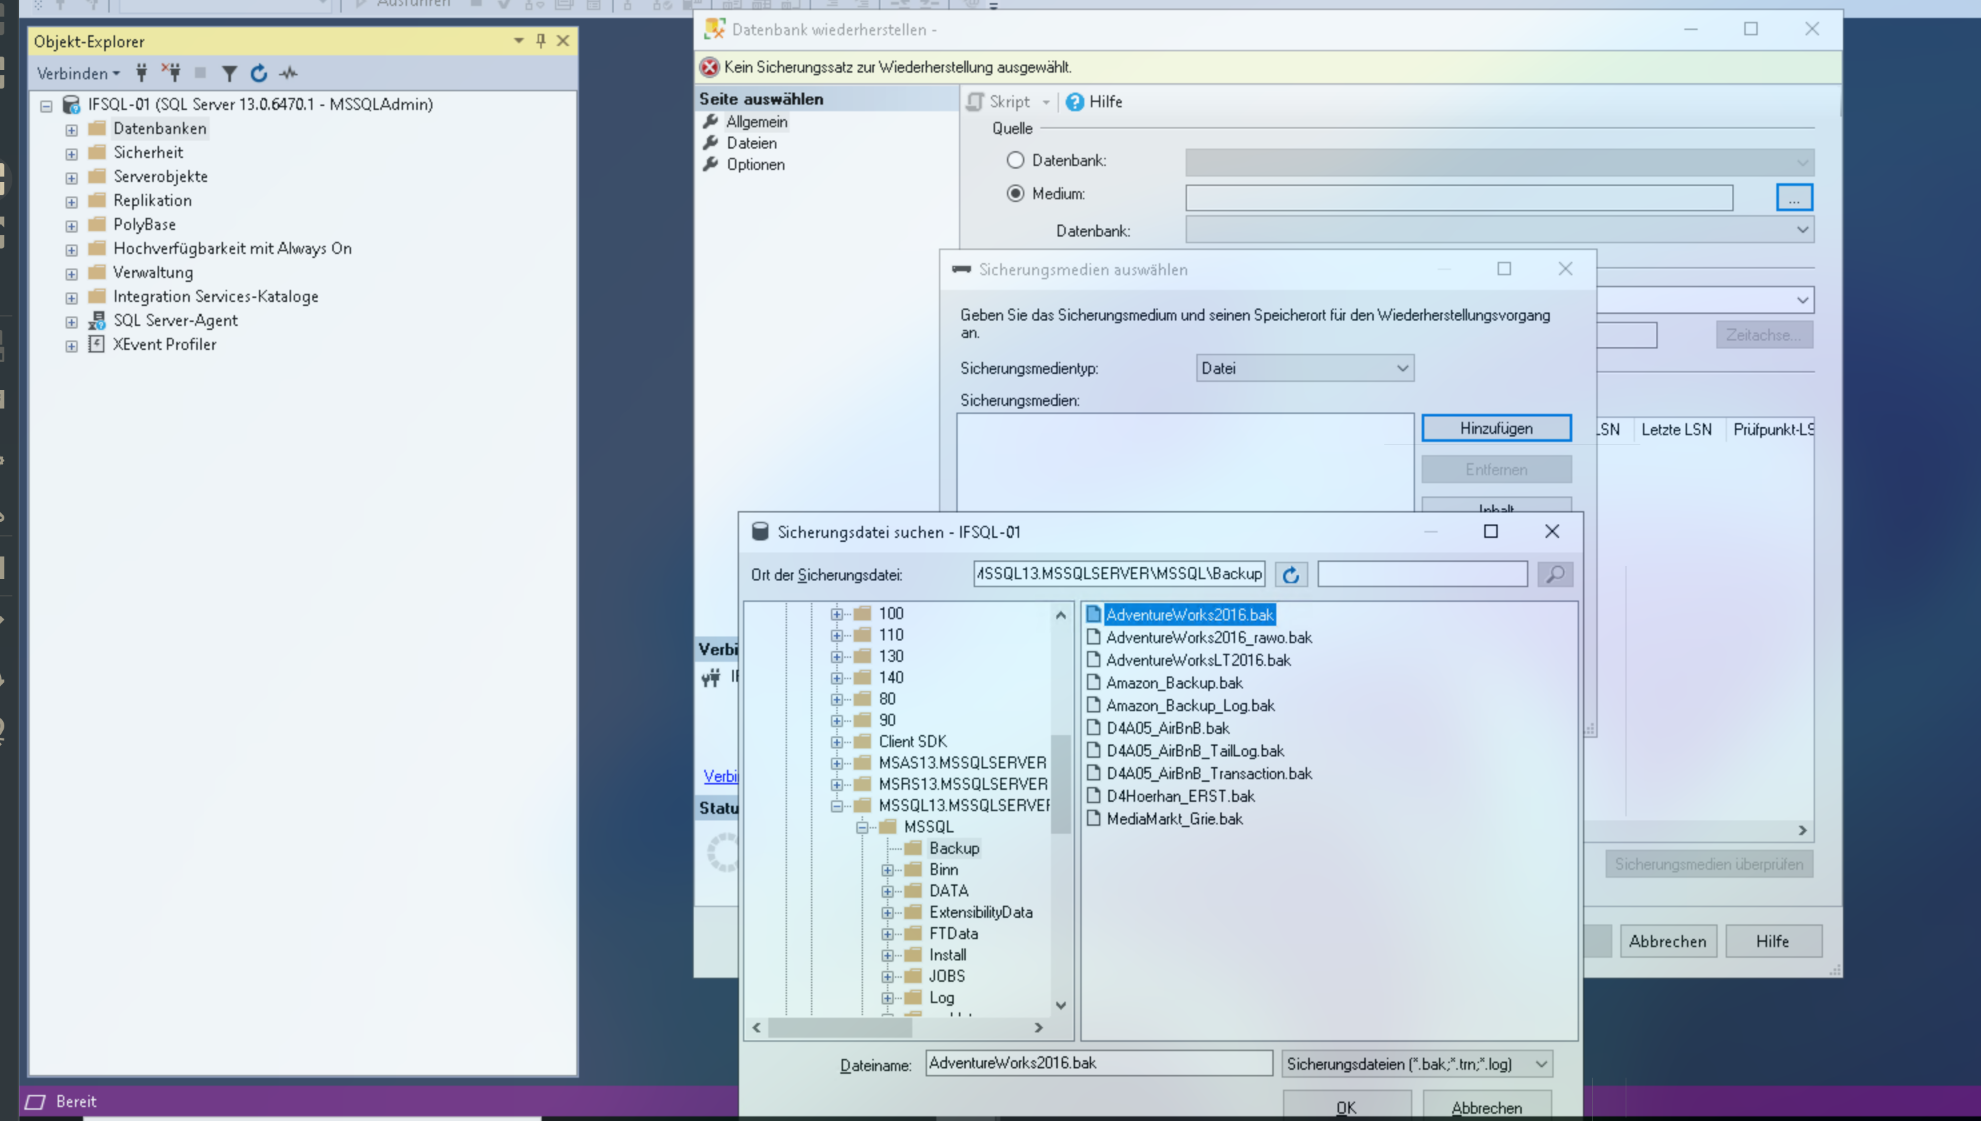
Task: Open the Optionen page in restore dialog
Action: 754,164
